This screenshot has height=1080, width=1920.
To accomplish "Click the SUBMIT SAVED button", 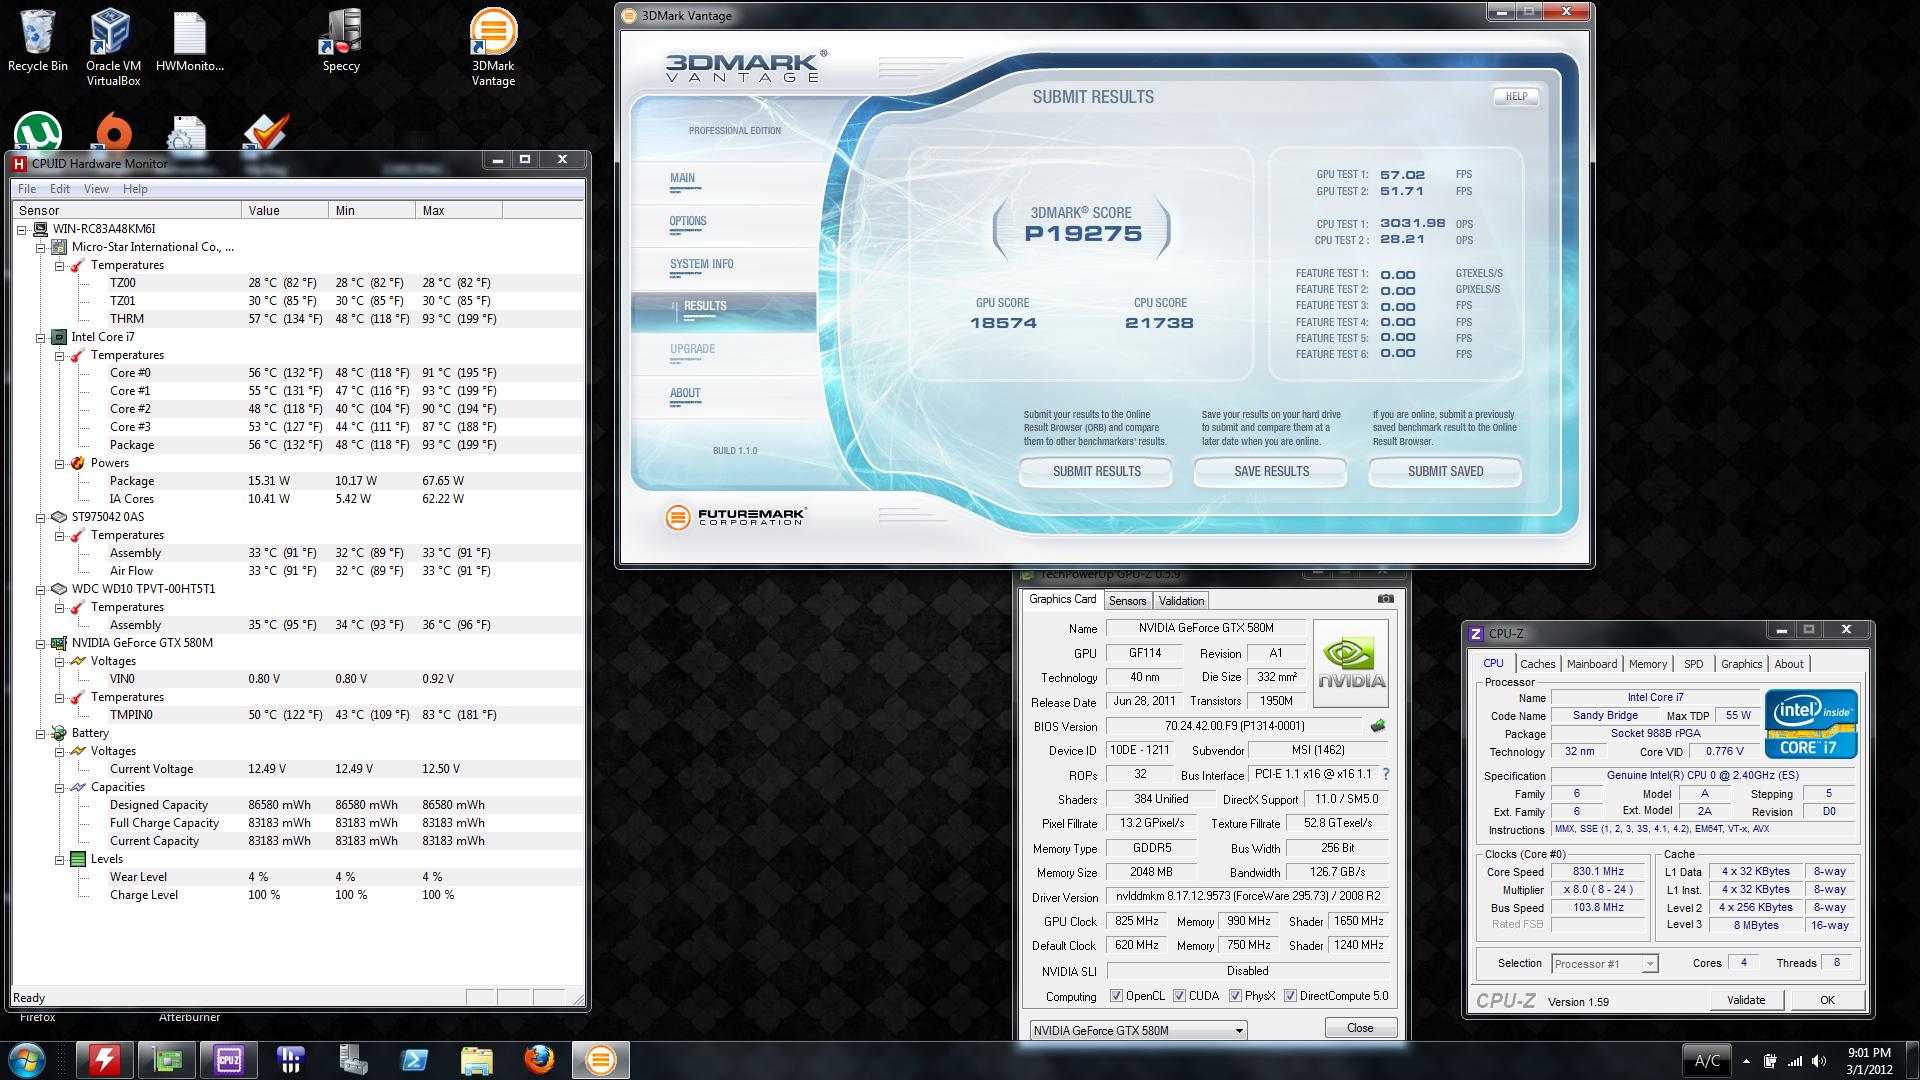I will point(1445,472).
